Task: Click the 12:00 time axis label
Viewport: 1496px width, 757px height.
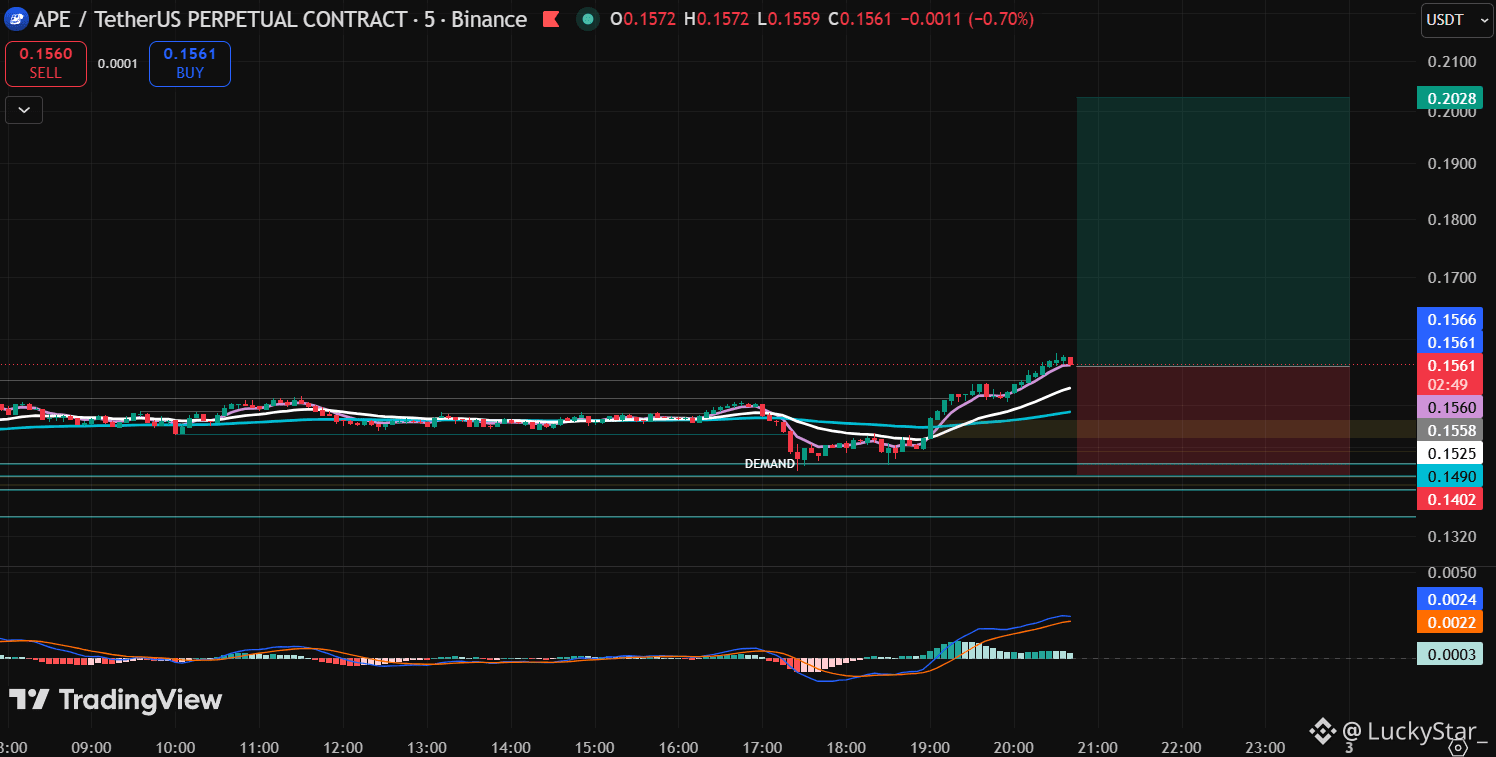Action: click(344, 747)
